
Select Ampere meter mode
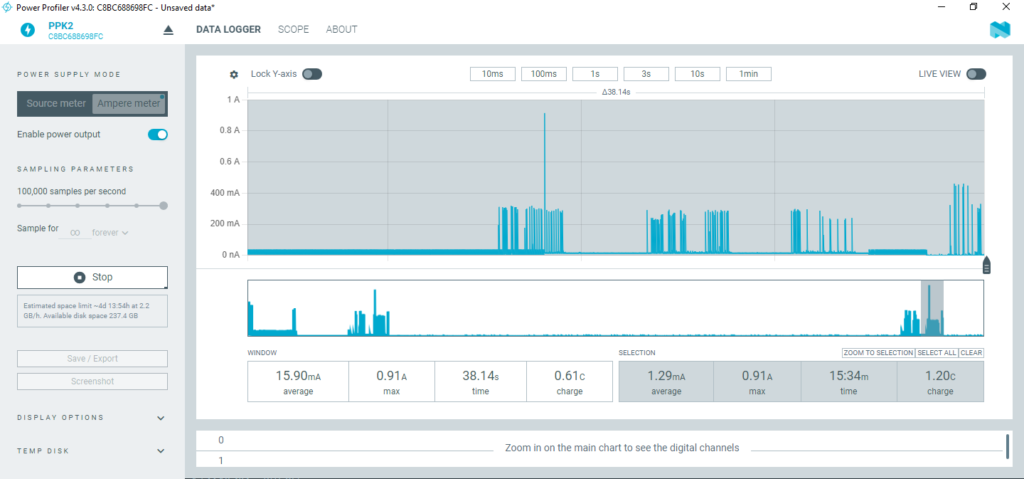[x=129, y=104]
